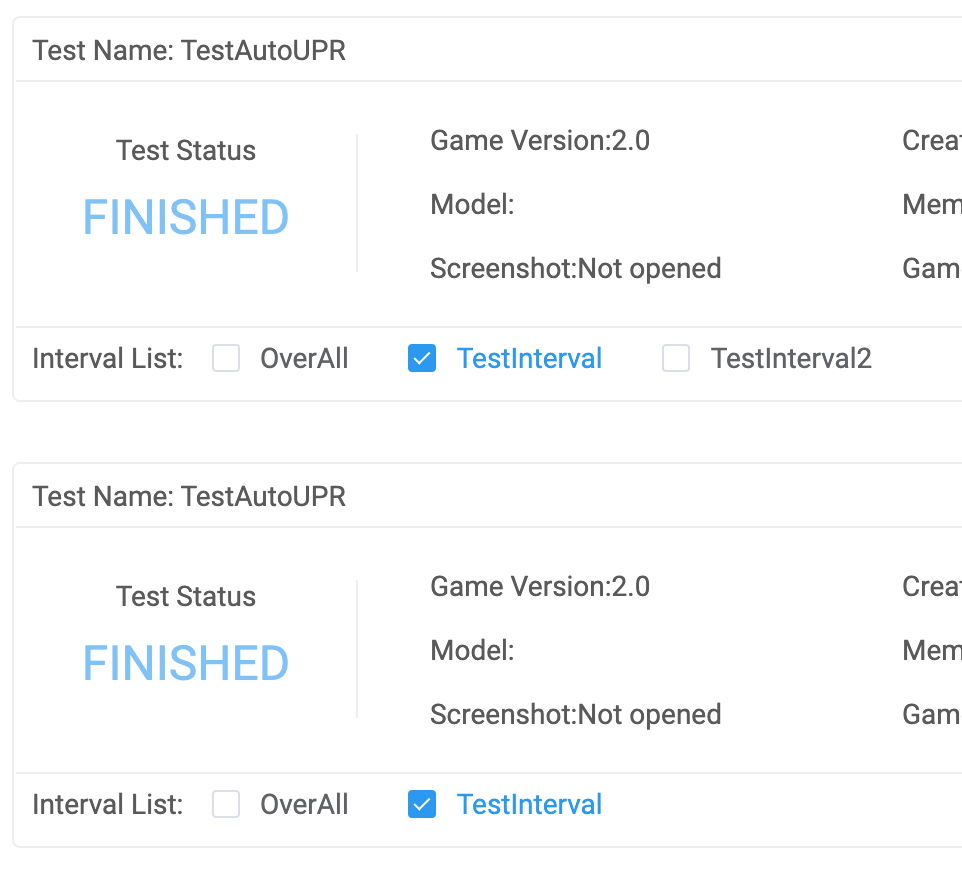
Task: Click the Model: field in second card
Action: point(472,651)
